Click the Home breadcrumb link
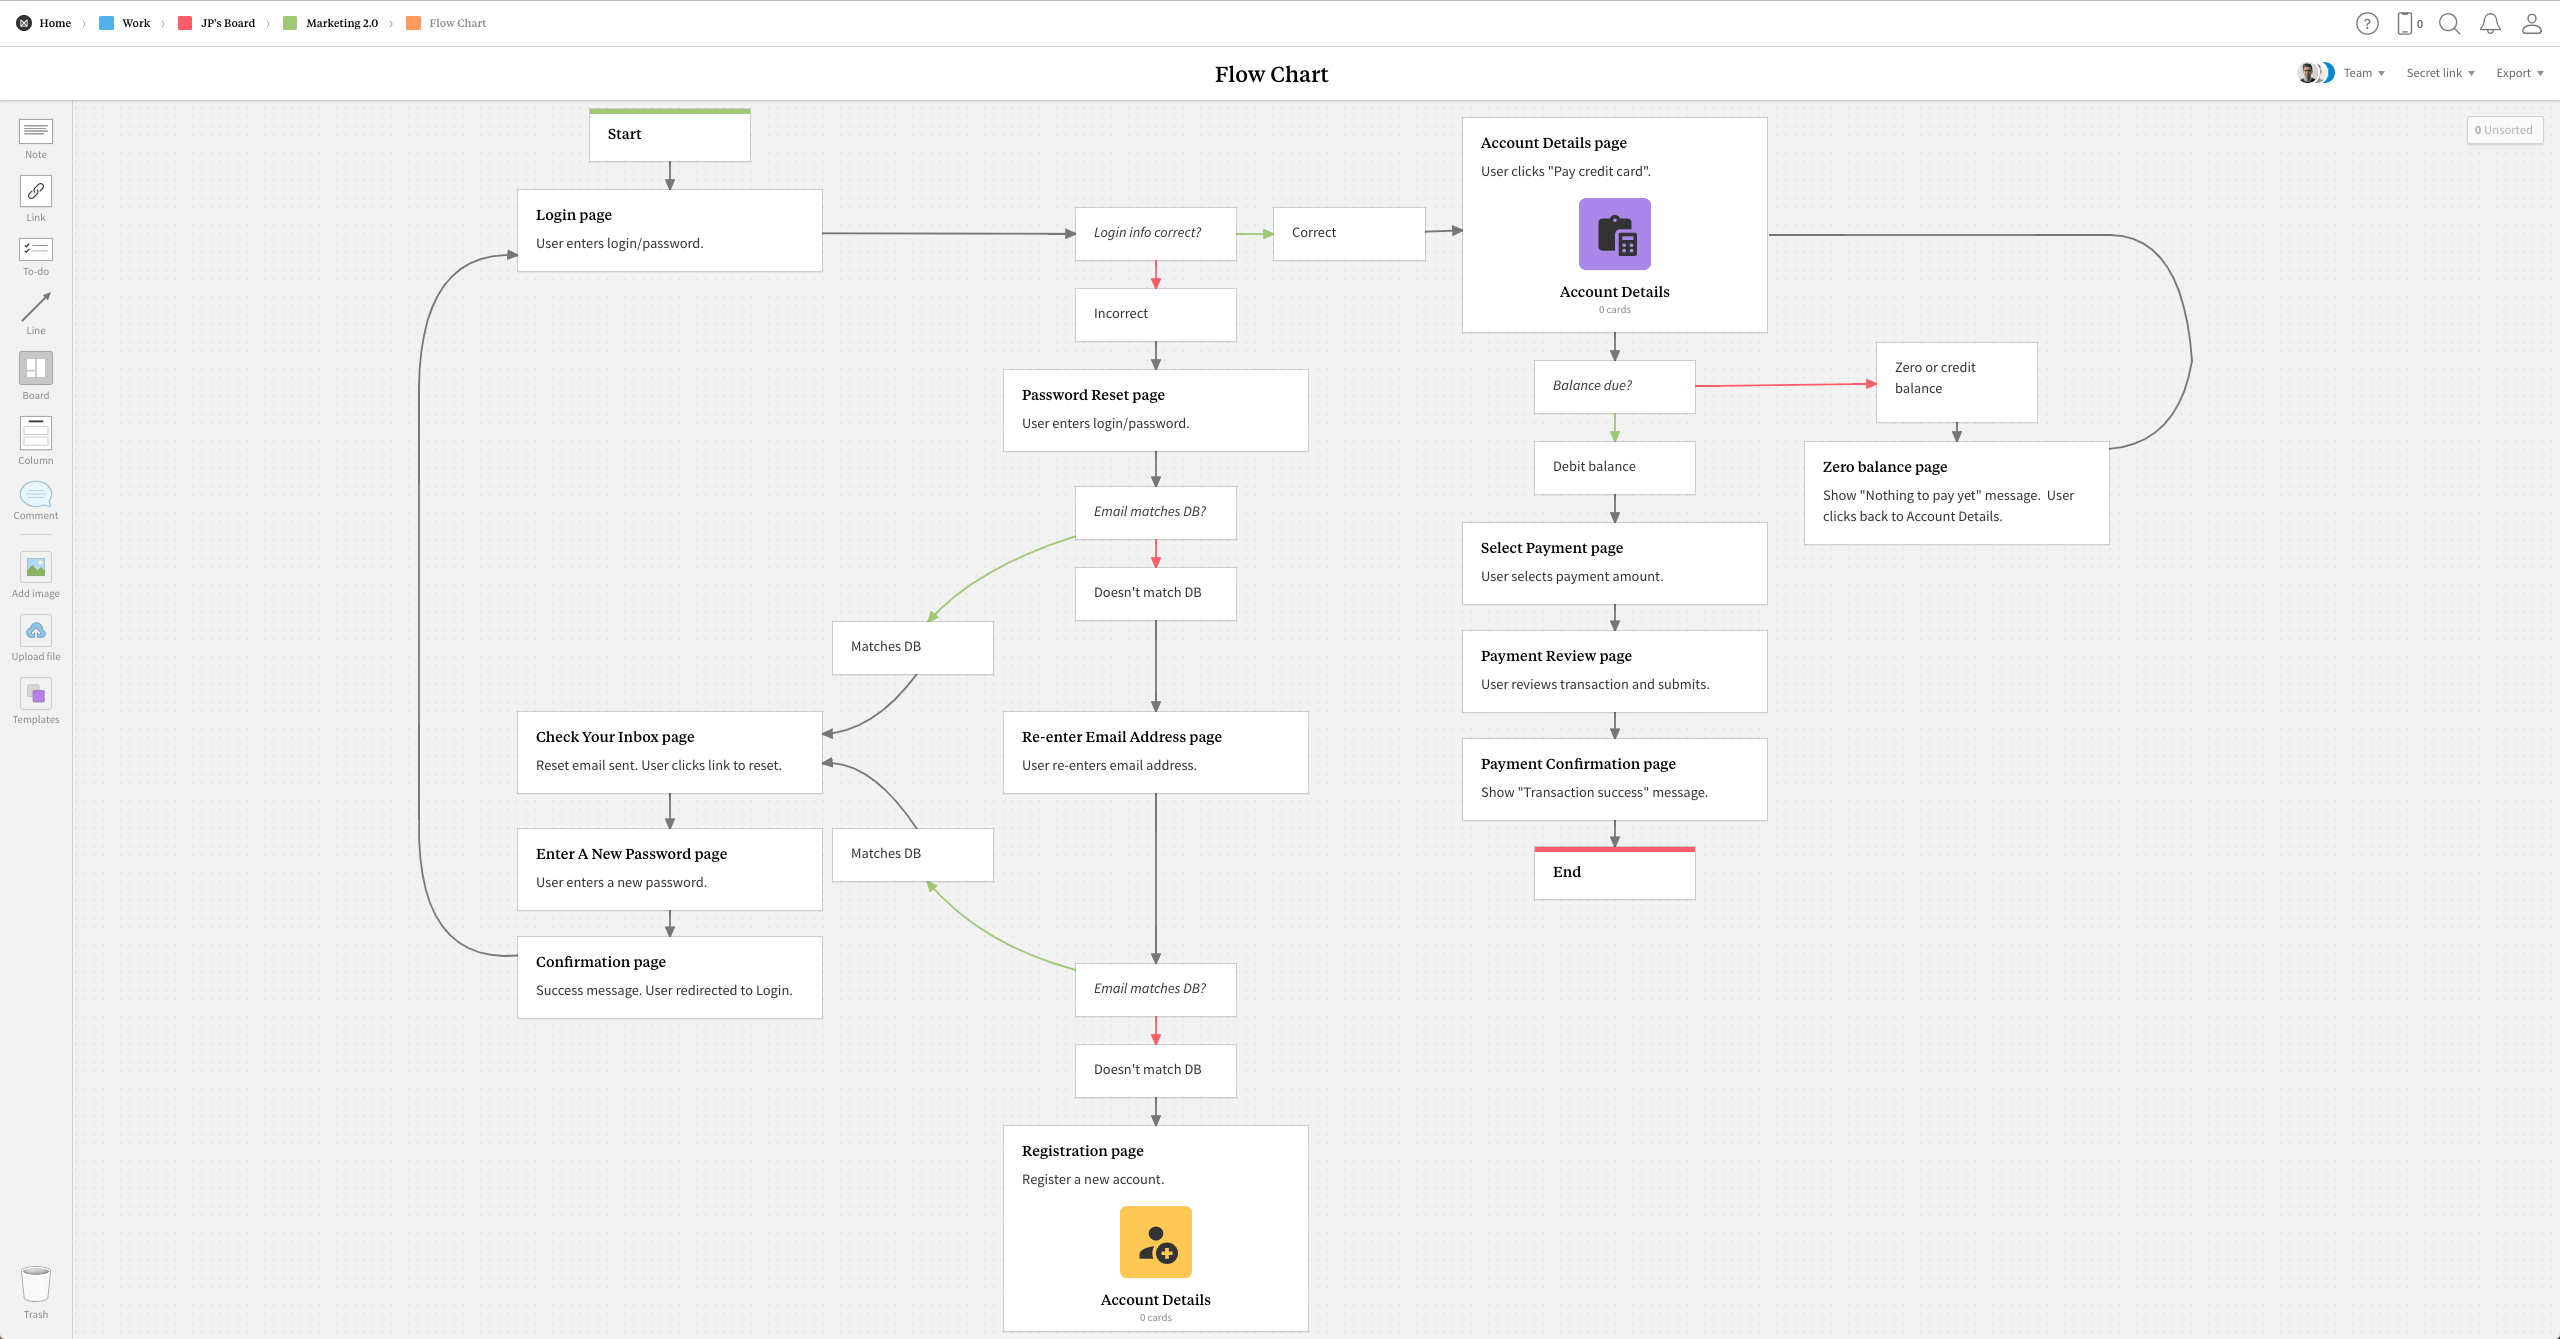Screen dimensions: 2560x1339 55,23
